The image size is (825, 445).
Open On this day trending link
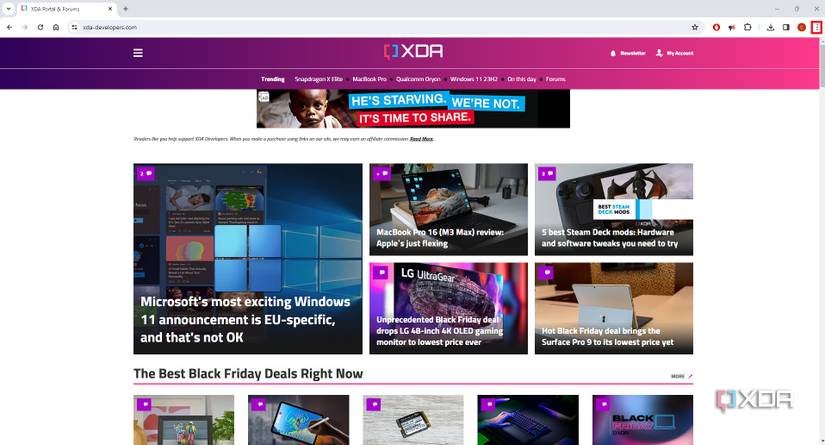[x=521, y=79]
